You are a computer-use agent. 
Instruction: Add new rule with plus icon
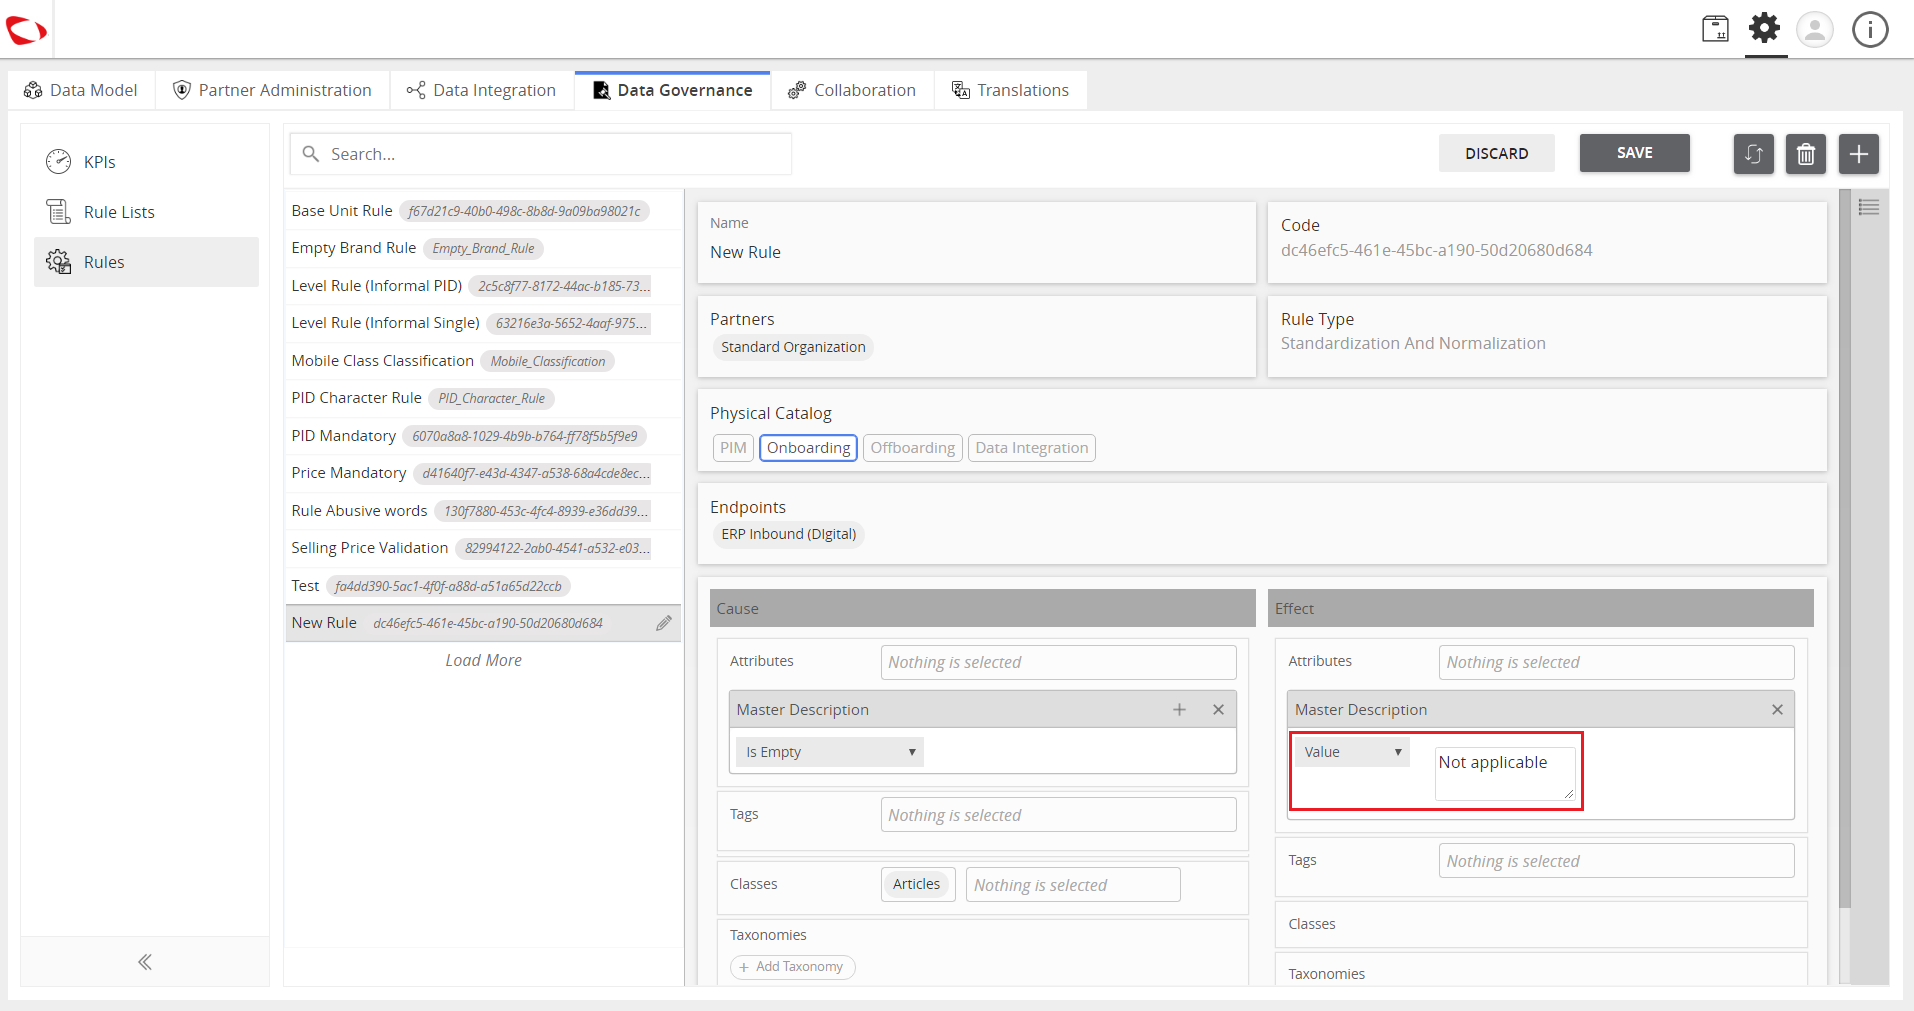point(1859,154)
